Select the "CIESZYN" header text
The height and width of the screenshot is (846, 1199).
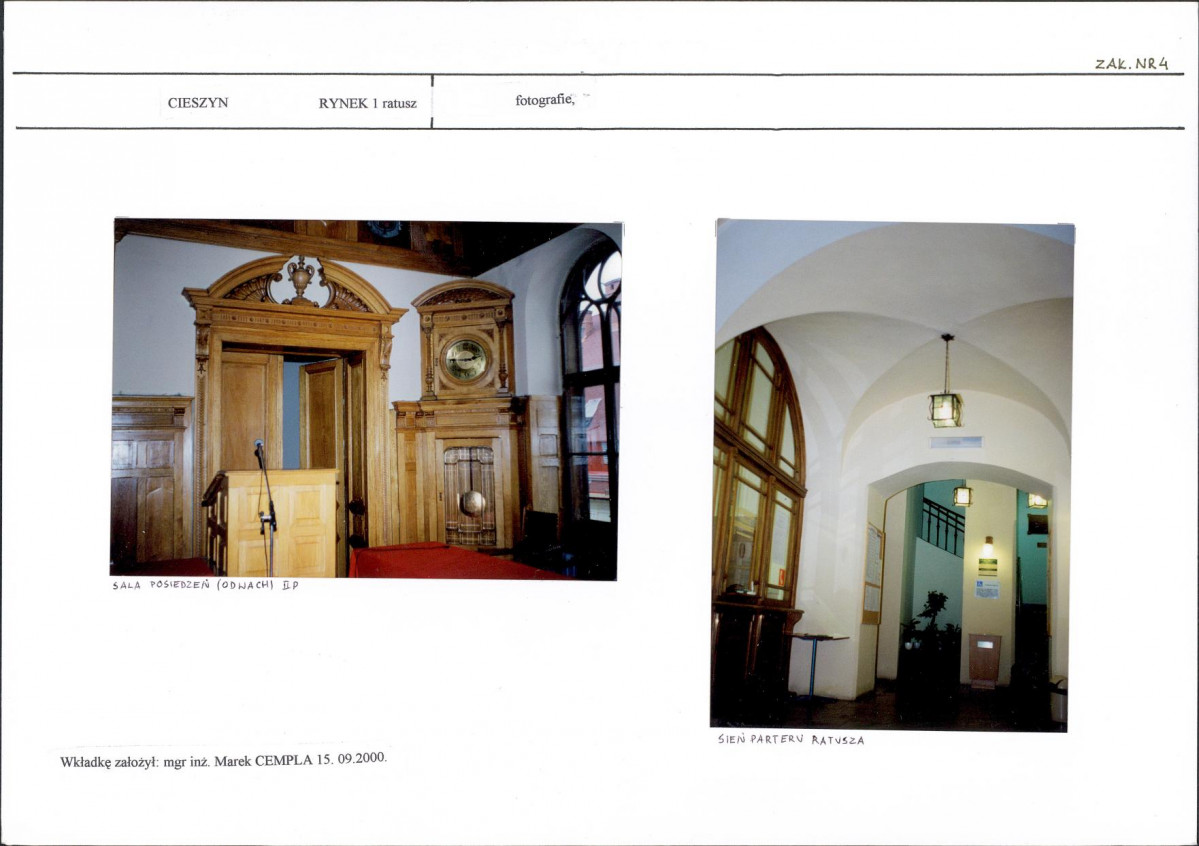(x=198, y=102)
